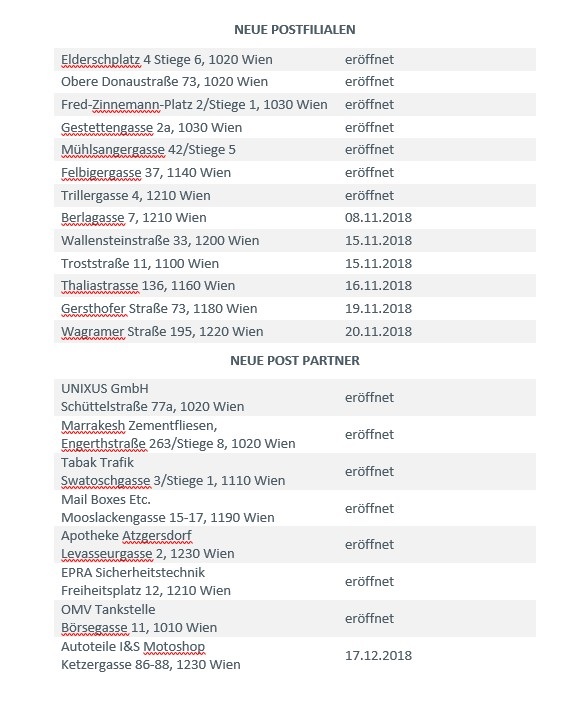This screenshot has height=702, width=578.
Task: Click the date 08.11.2018 beside Berlagasse
Action: tap(378, 218)
